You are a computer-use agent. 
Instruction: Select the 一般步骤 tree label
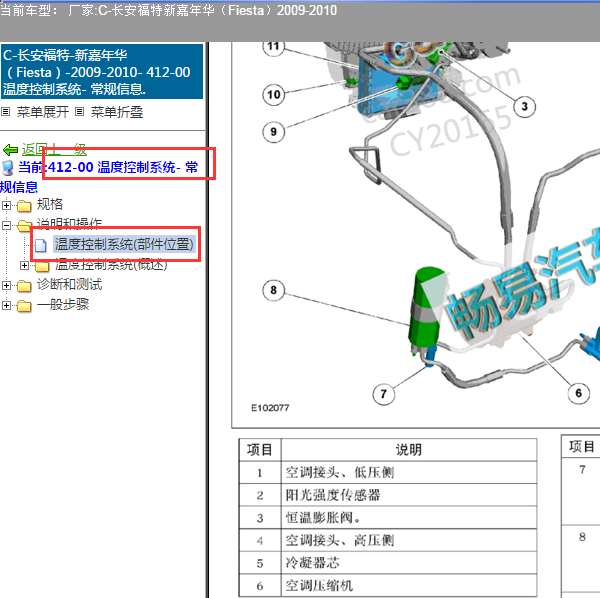pos(63,304)
